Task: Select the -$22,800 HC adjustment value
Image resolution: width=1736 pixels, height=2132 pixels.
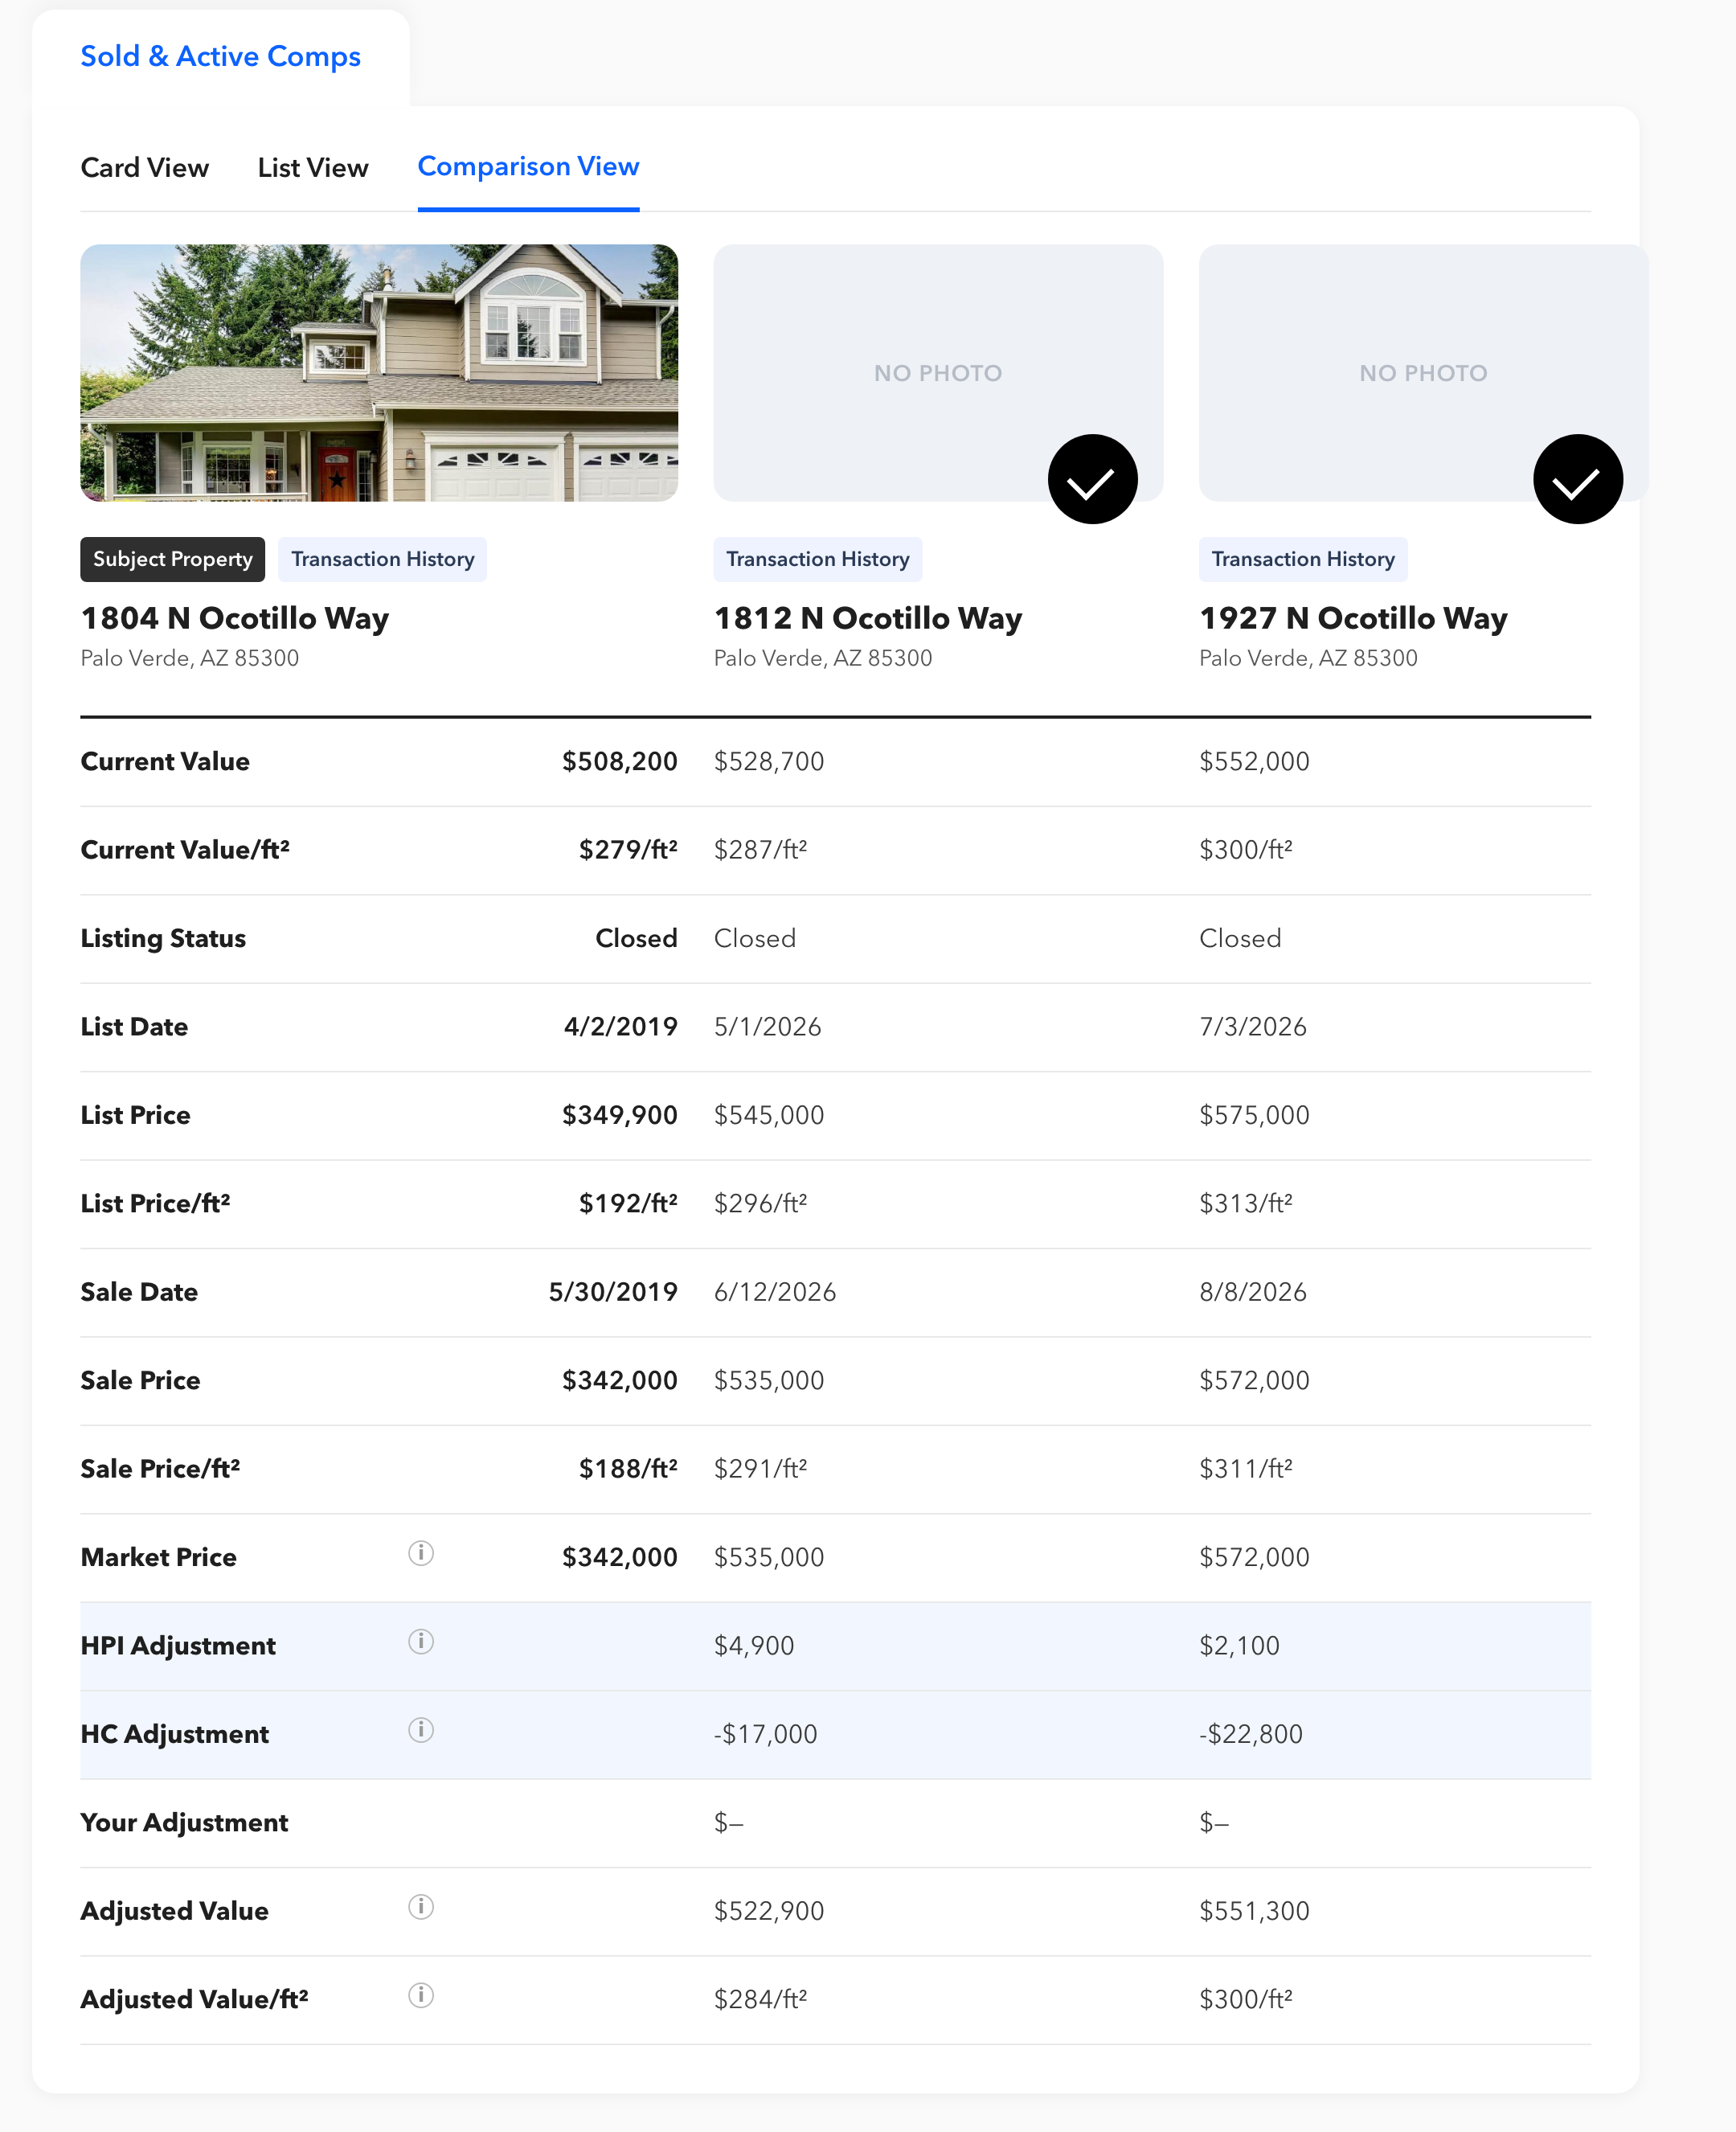Action: (x=1251, y=1734)
